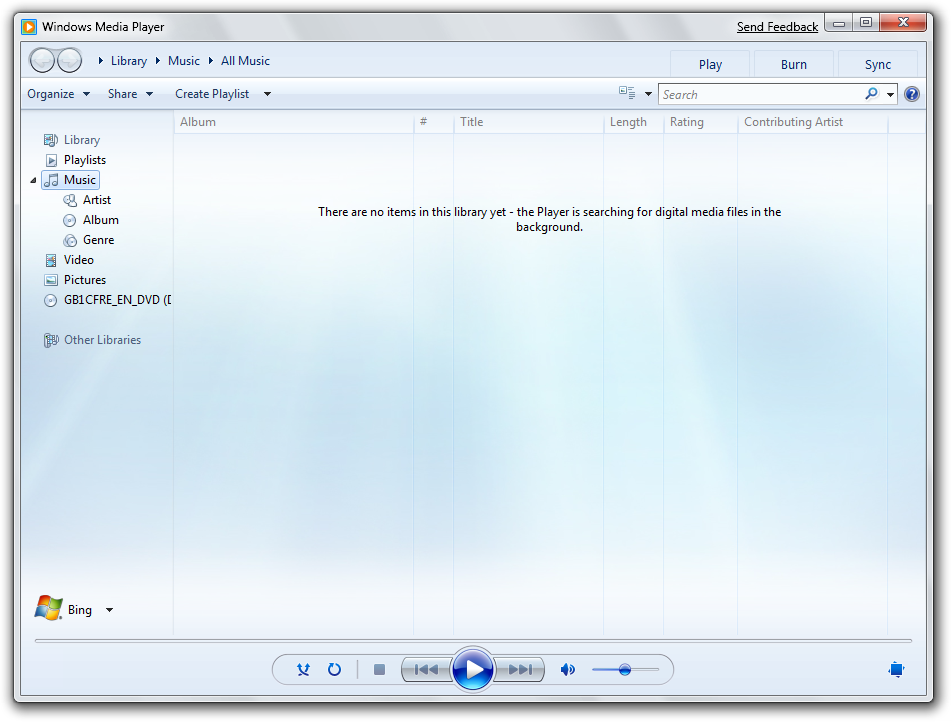Click the Other Libraries icon
The image size is (952, 722).
(51, 341)
